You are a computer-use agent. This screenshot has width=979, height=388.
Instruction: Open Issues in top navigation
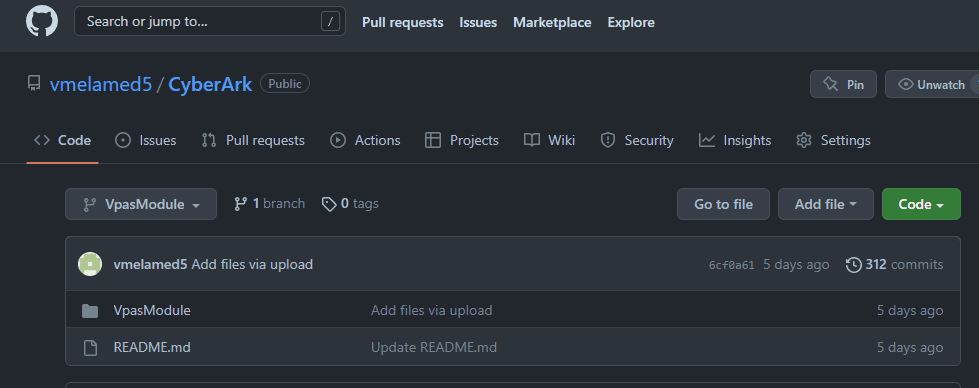pyautogui.click(x=478, y=22)
